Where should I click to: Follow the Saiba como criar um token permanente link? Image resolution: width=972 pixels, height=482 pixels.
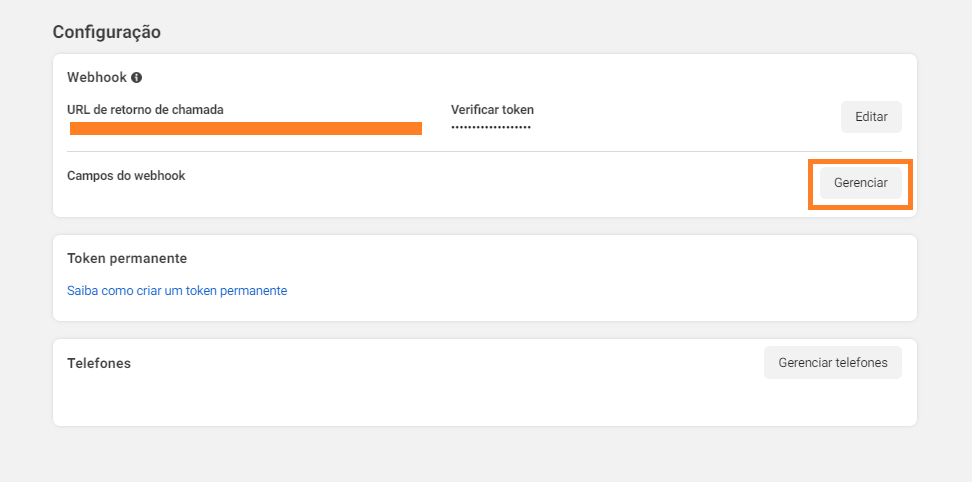[x=177, y=291]
